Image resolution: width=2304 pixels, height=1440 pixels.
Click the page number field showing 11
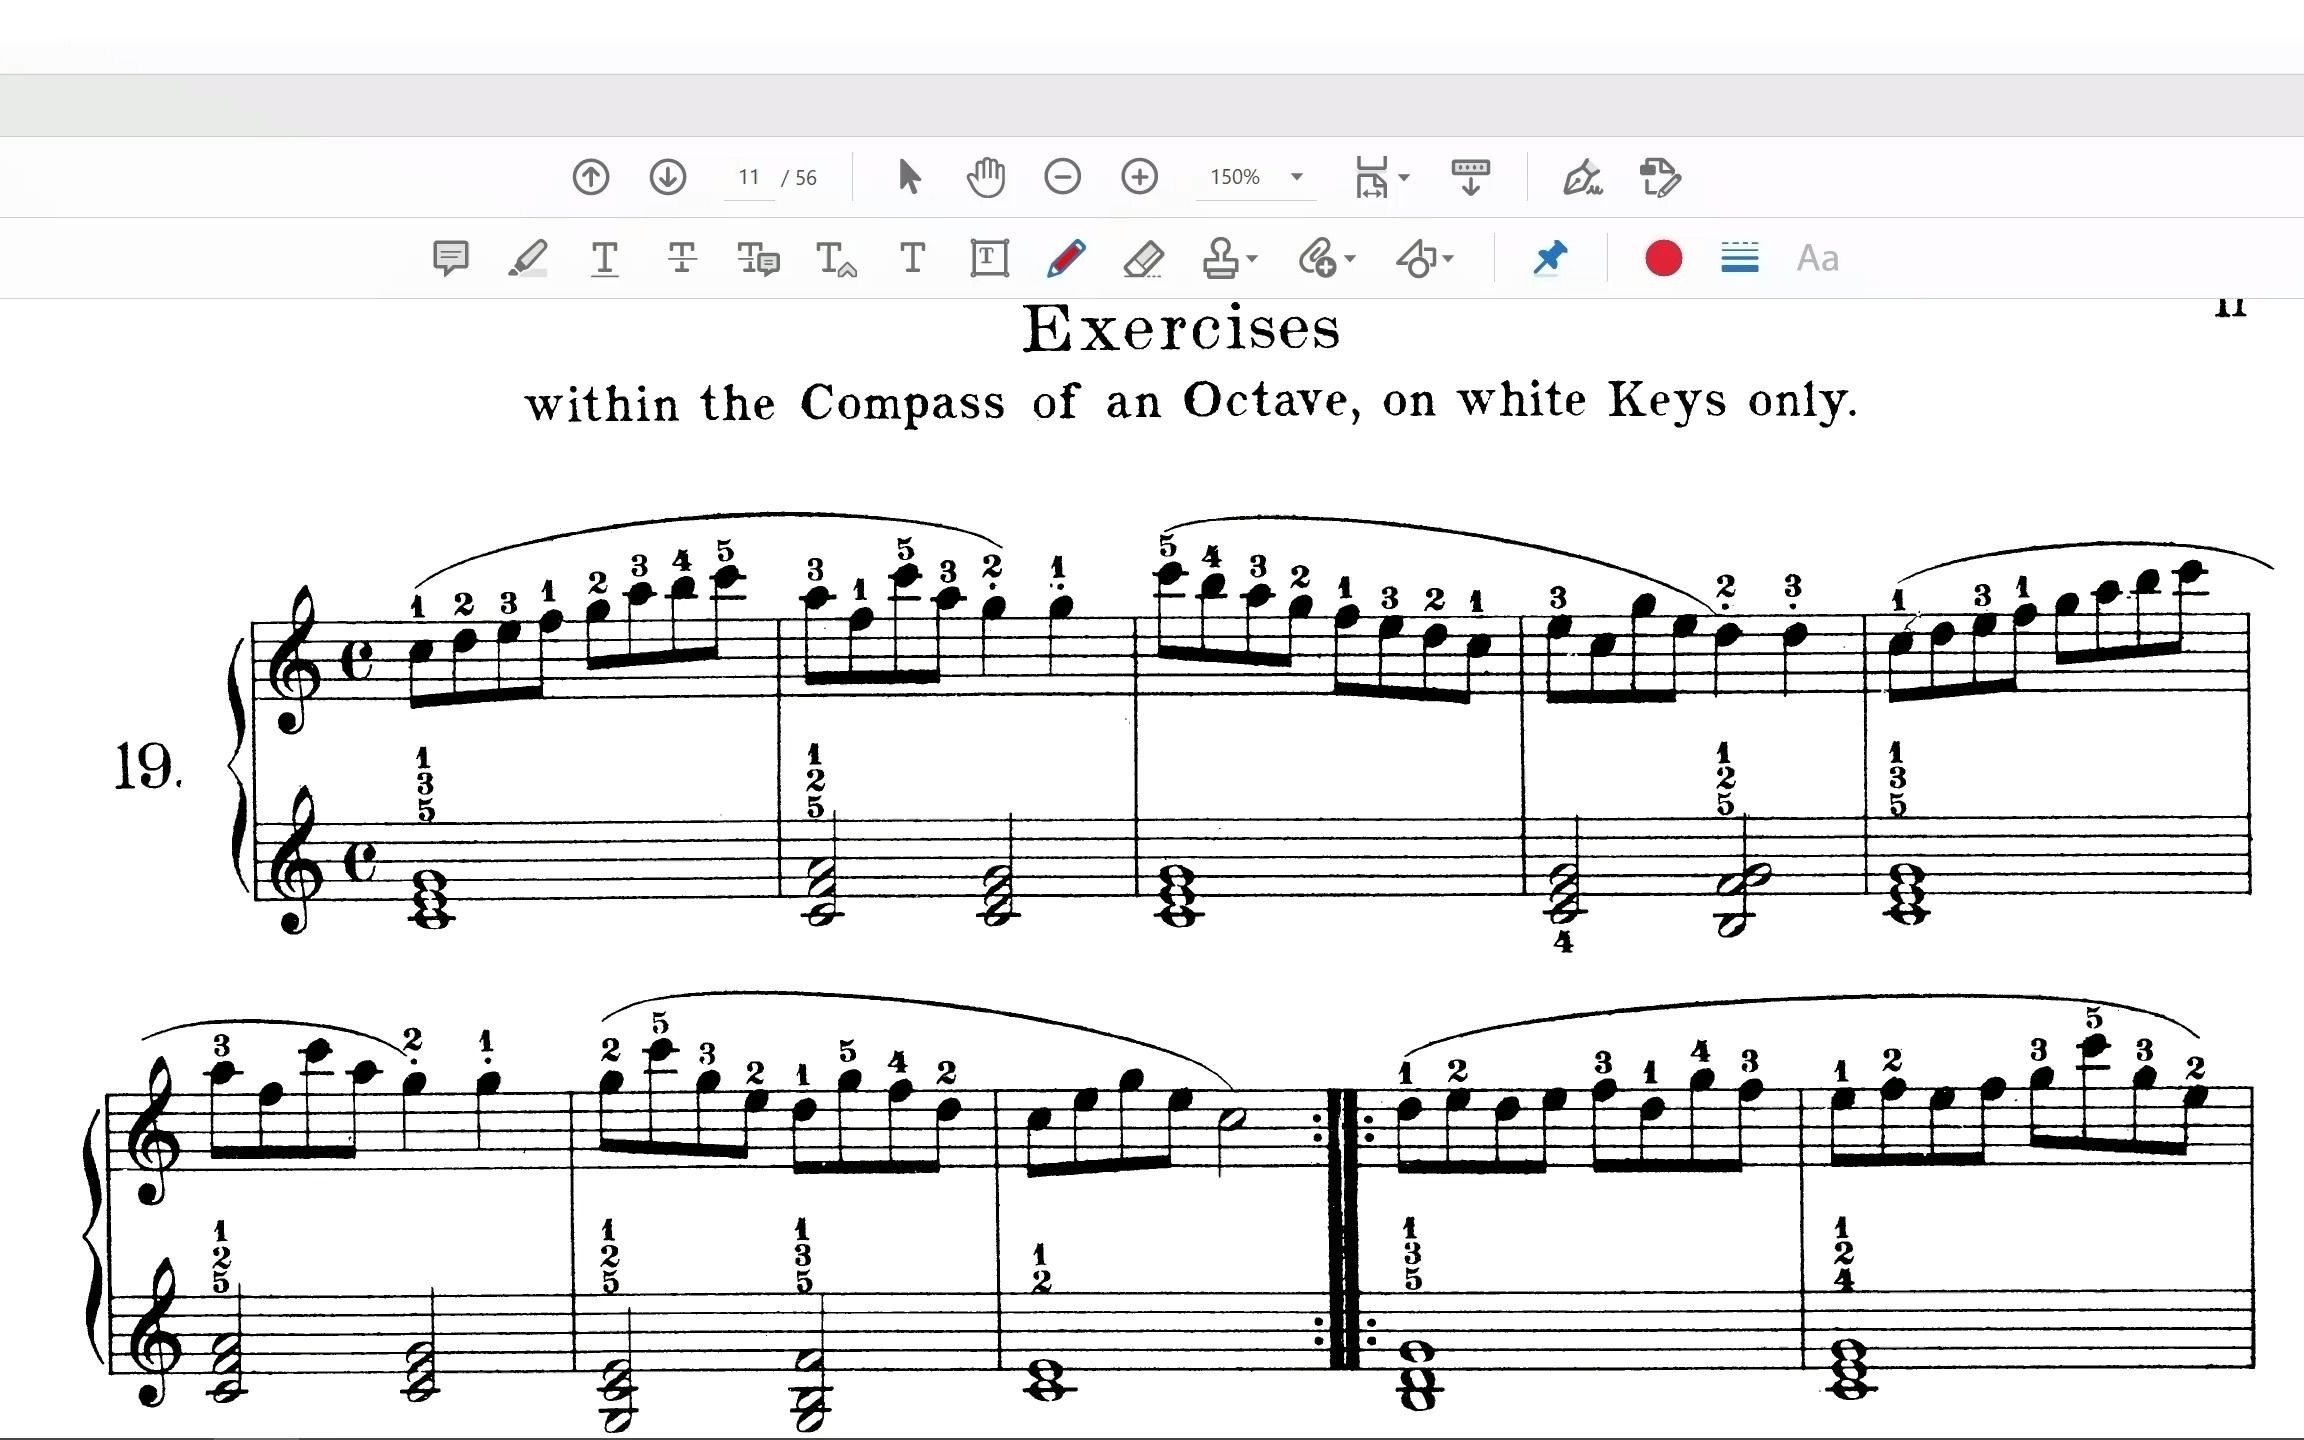749,177
